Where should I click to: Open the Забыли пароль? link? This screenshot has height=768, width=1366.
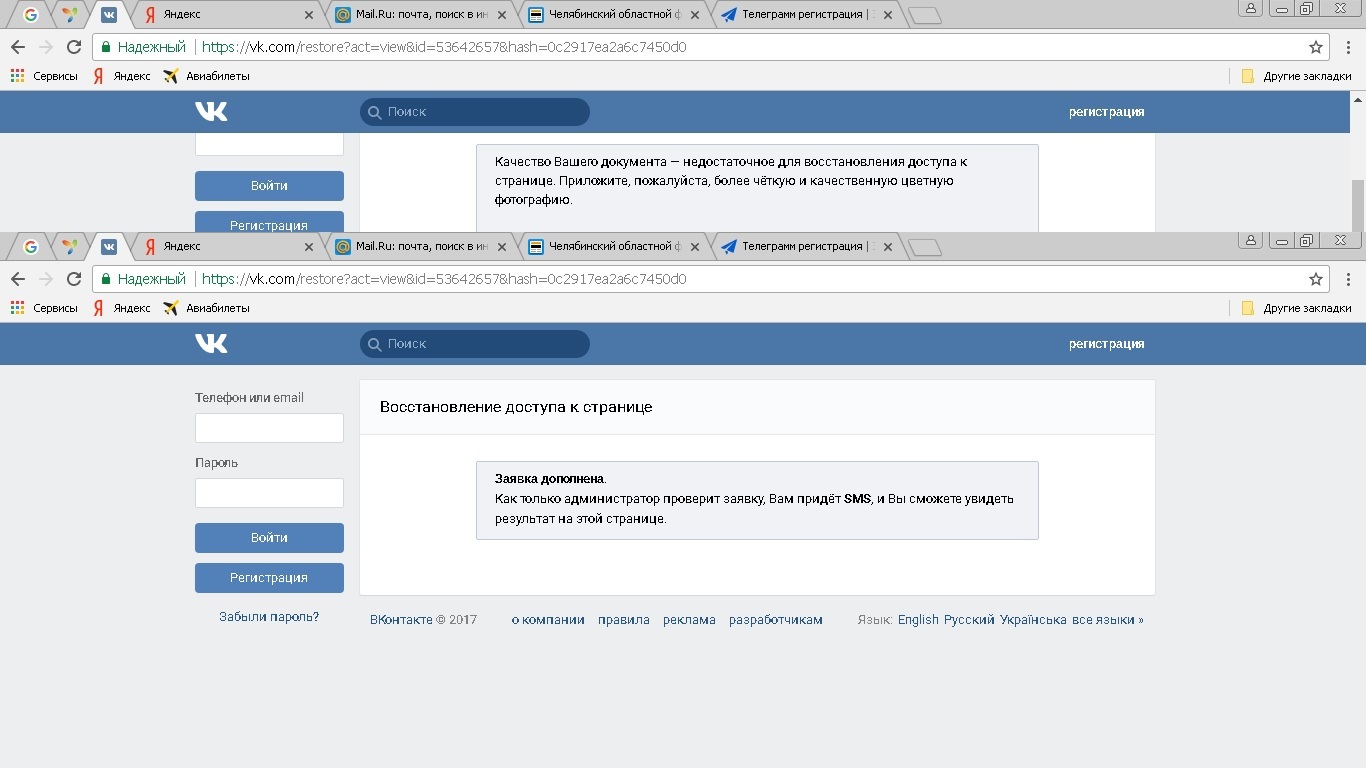pyautogui.click(x=269, y=617)
